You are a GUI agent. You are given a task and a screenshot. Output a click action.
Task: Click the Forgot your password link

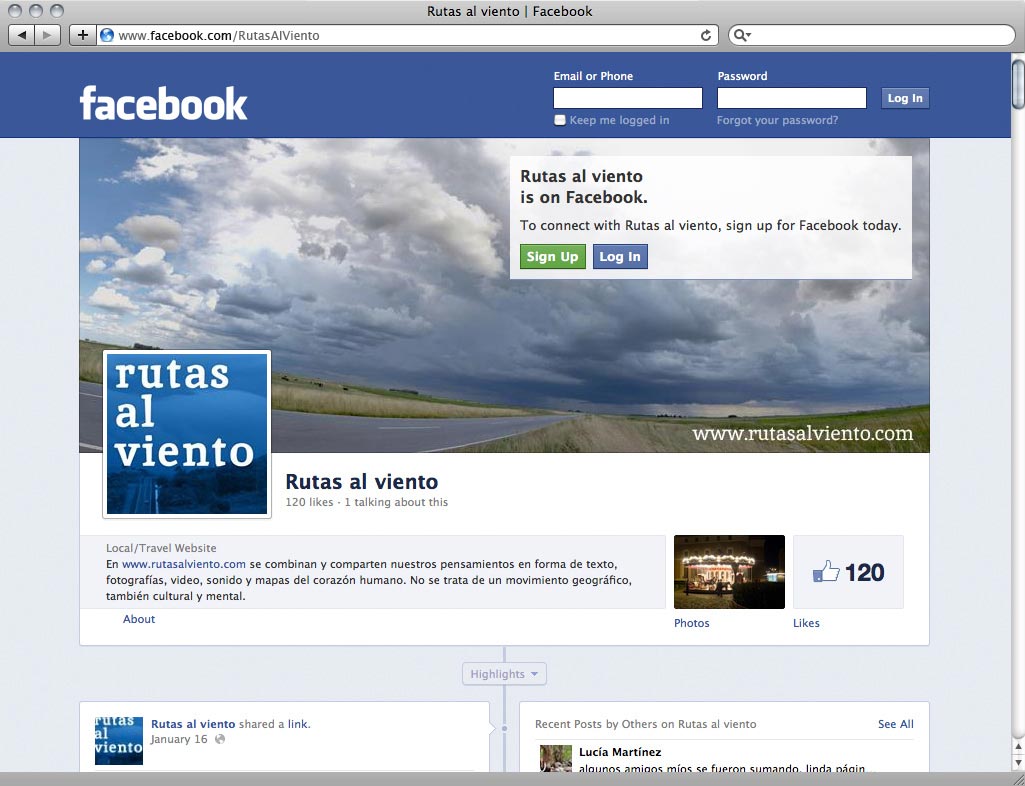pos(777,120)
